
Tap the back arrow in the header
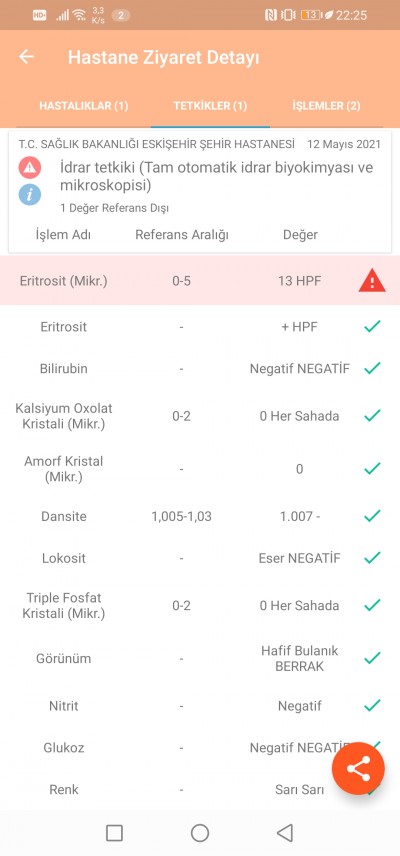pyautogui.click(x=26, y=57)
